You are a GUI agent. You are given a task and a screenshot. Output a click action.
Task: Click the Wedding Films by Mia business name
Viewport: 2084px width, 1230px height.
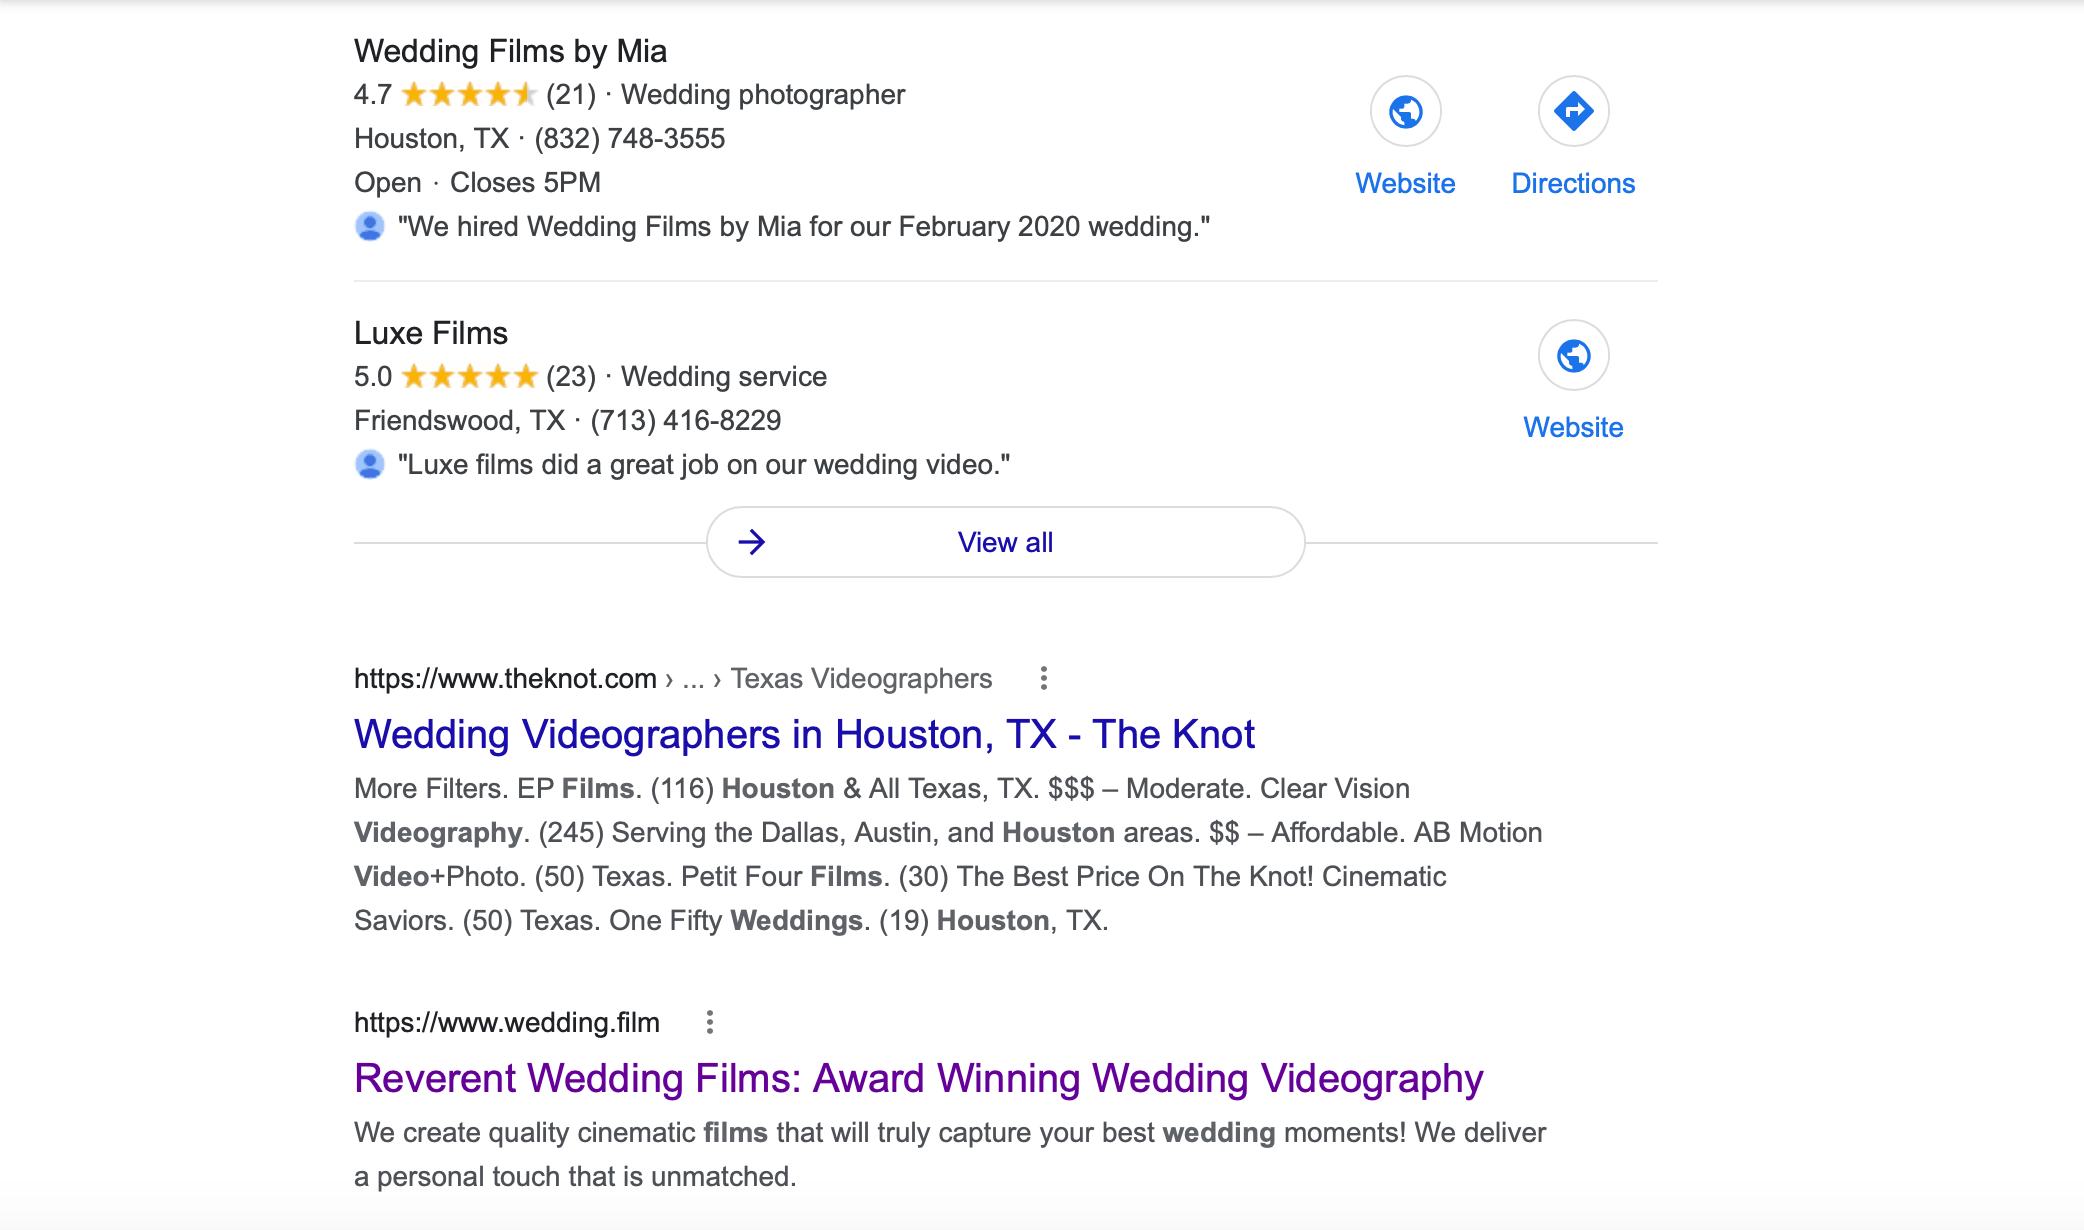click(510, 51)
